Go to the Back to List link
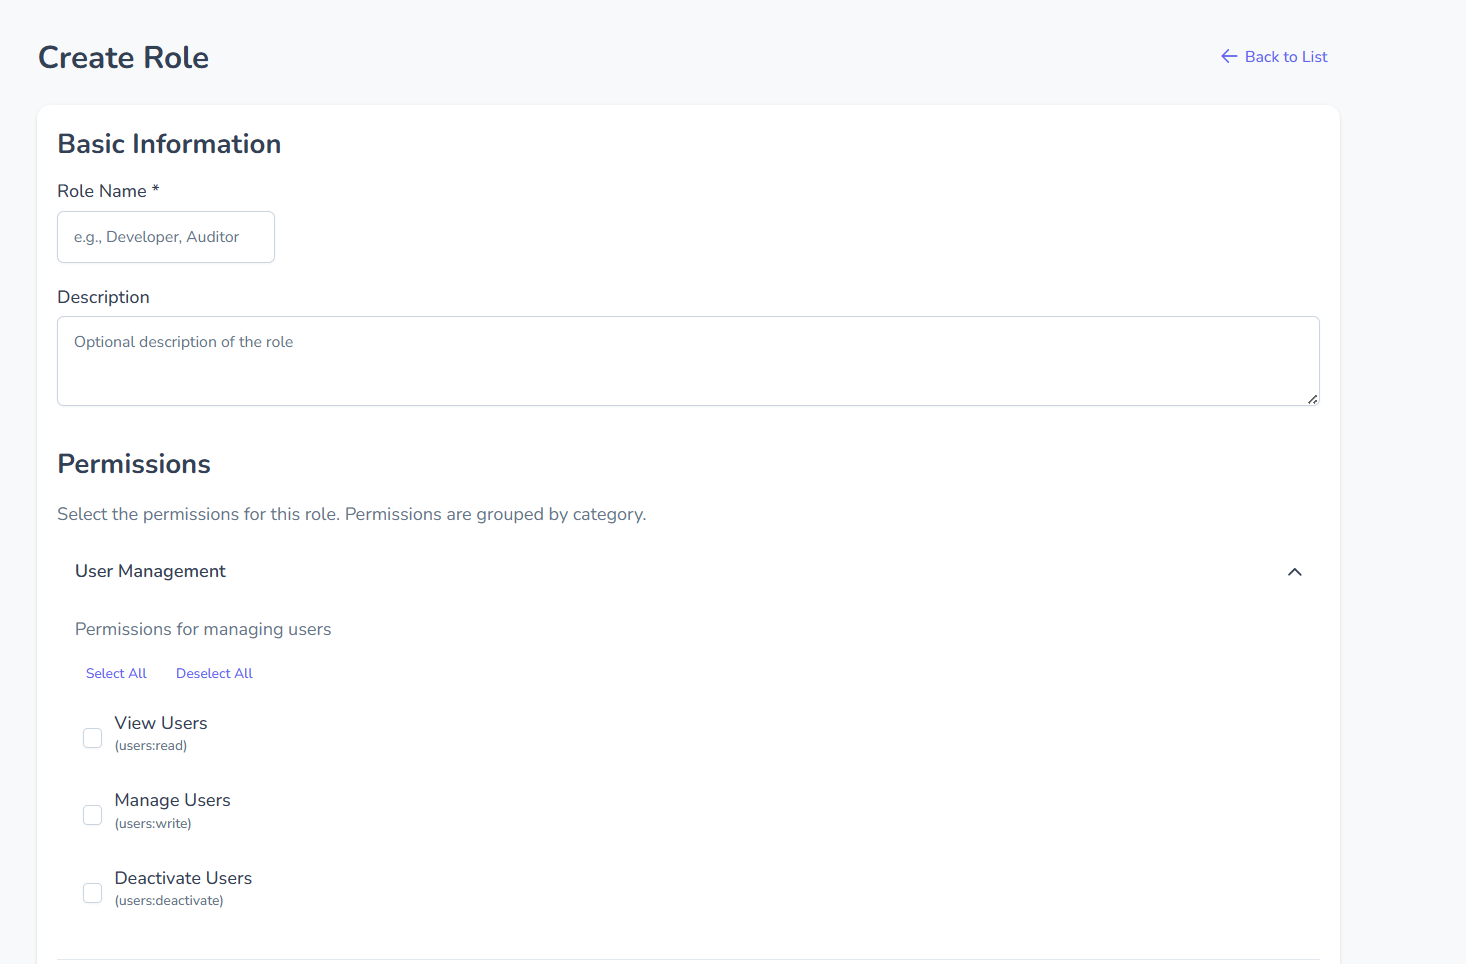 tap(1285, 57)
